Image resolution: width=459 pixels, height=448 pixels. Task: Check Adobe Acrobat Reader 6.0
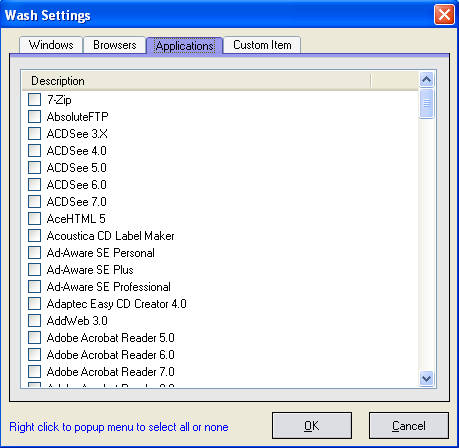[34, 354]
